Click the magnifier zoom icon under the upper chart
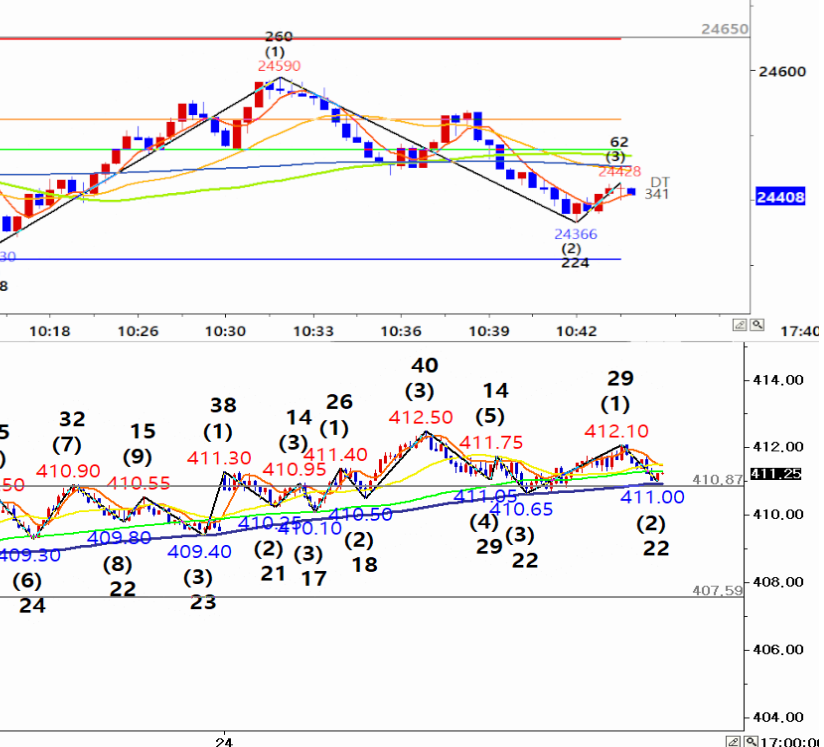The width and height of the screenshot is (824, 747). (757, 324)
